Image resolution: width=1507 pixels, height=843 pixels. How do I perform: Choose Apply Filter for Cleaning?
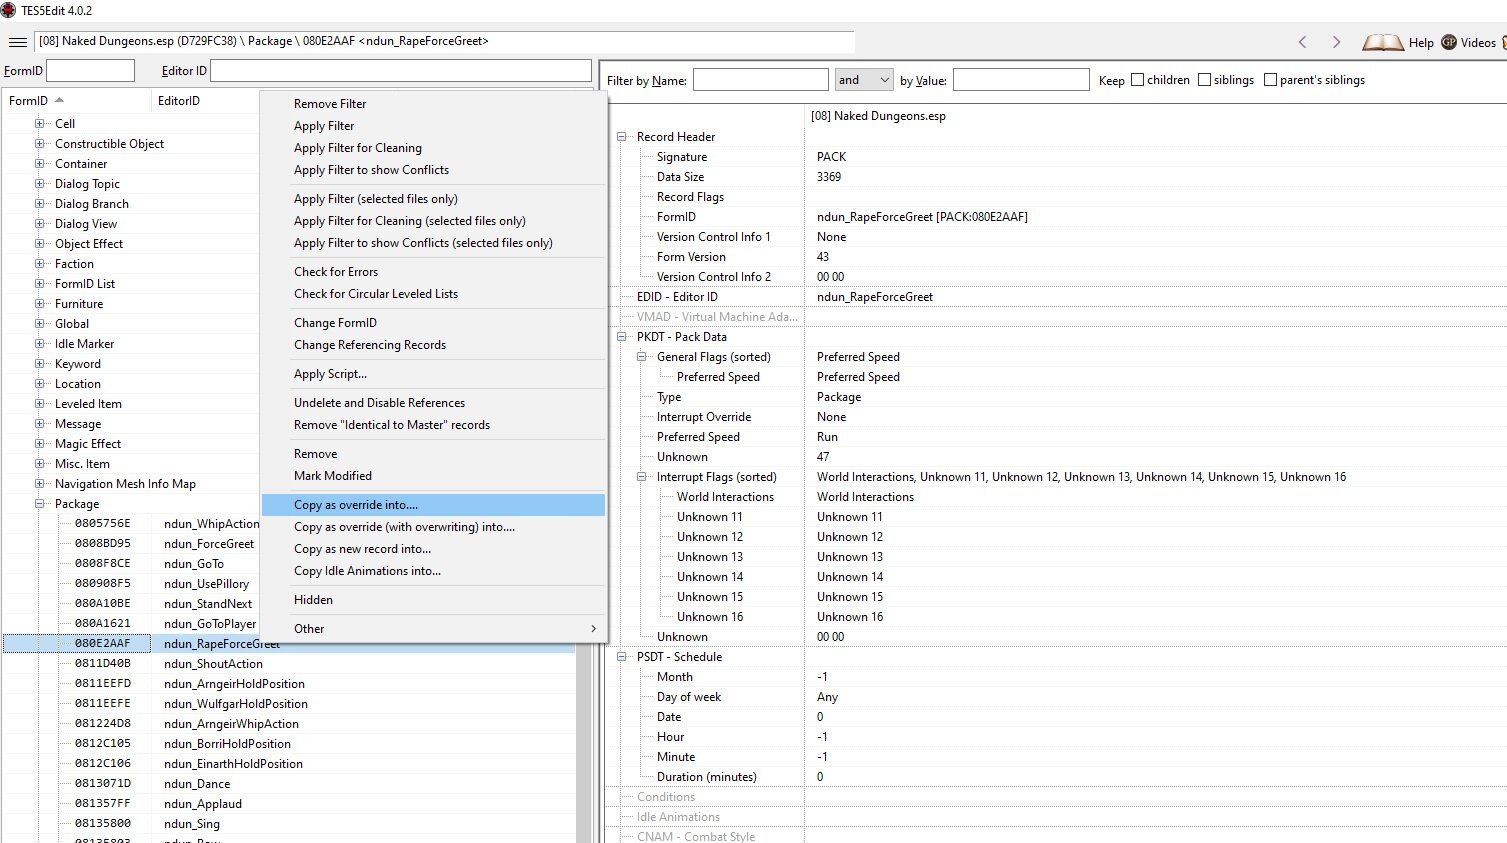point(433,148)
